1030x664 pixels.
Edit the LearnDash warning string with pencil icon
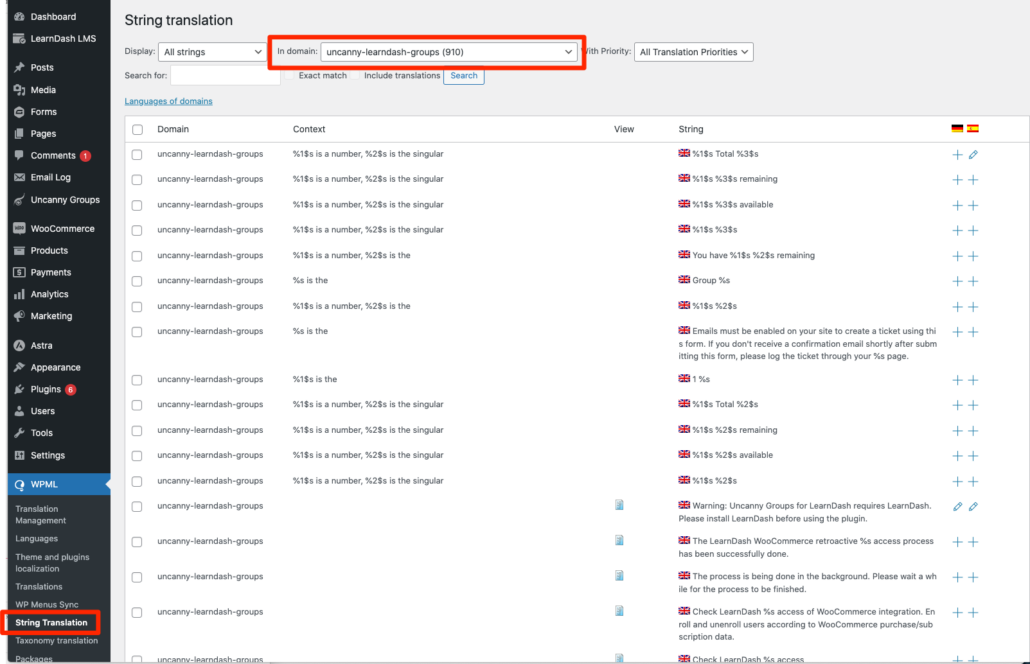(958, 507)
